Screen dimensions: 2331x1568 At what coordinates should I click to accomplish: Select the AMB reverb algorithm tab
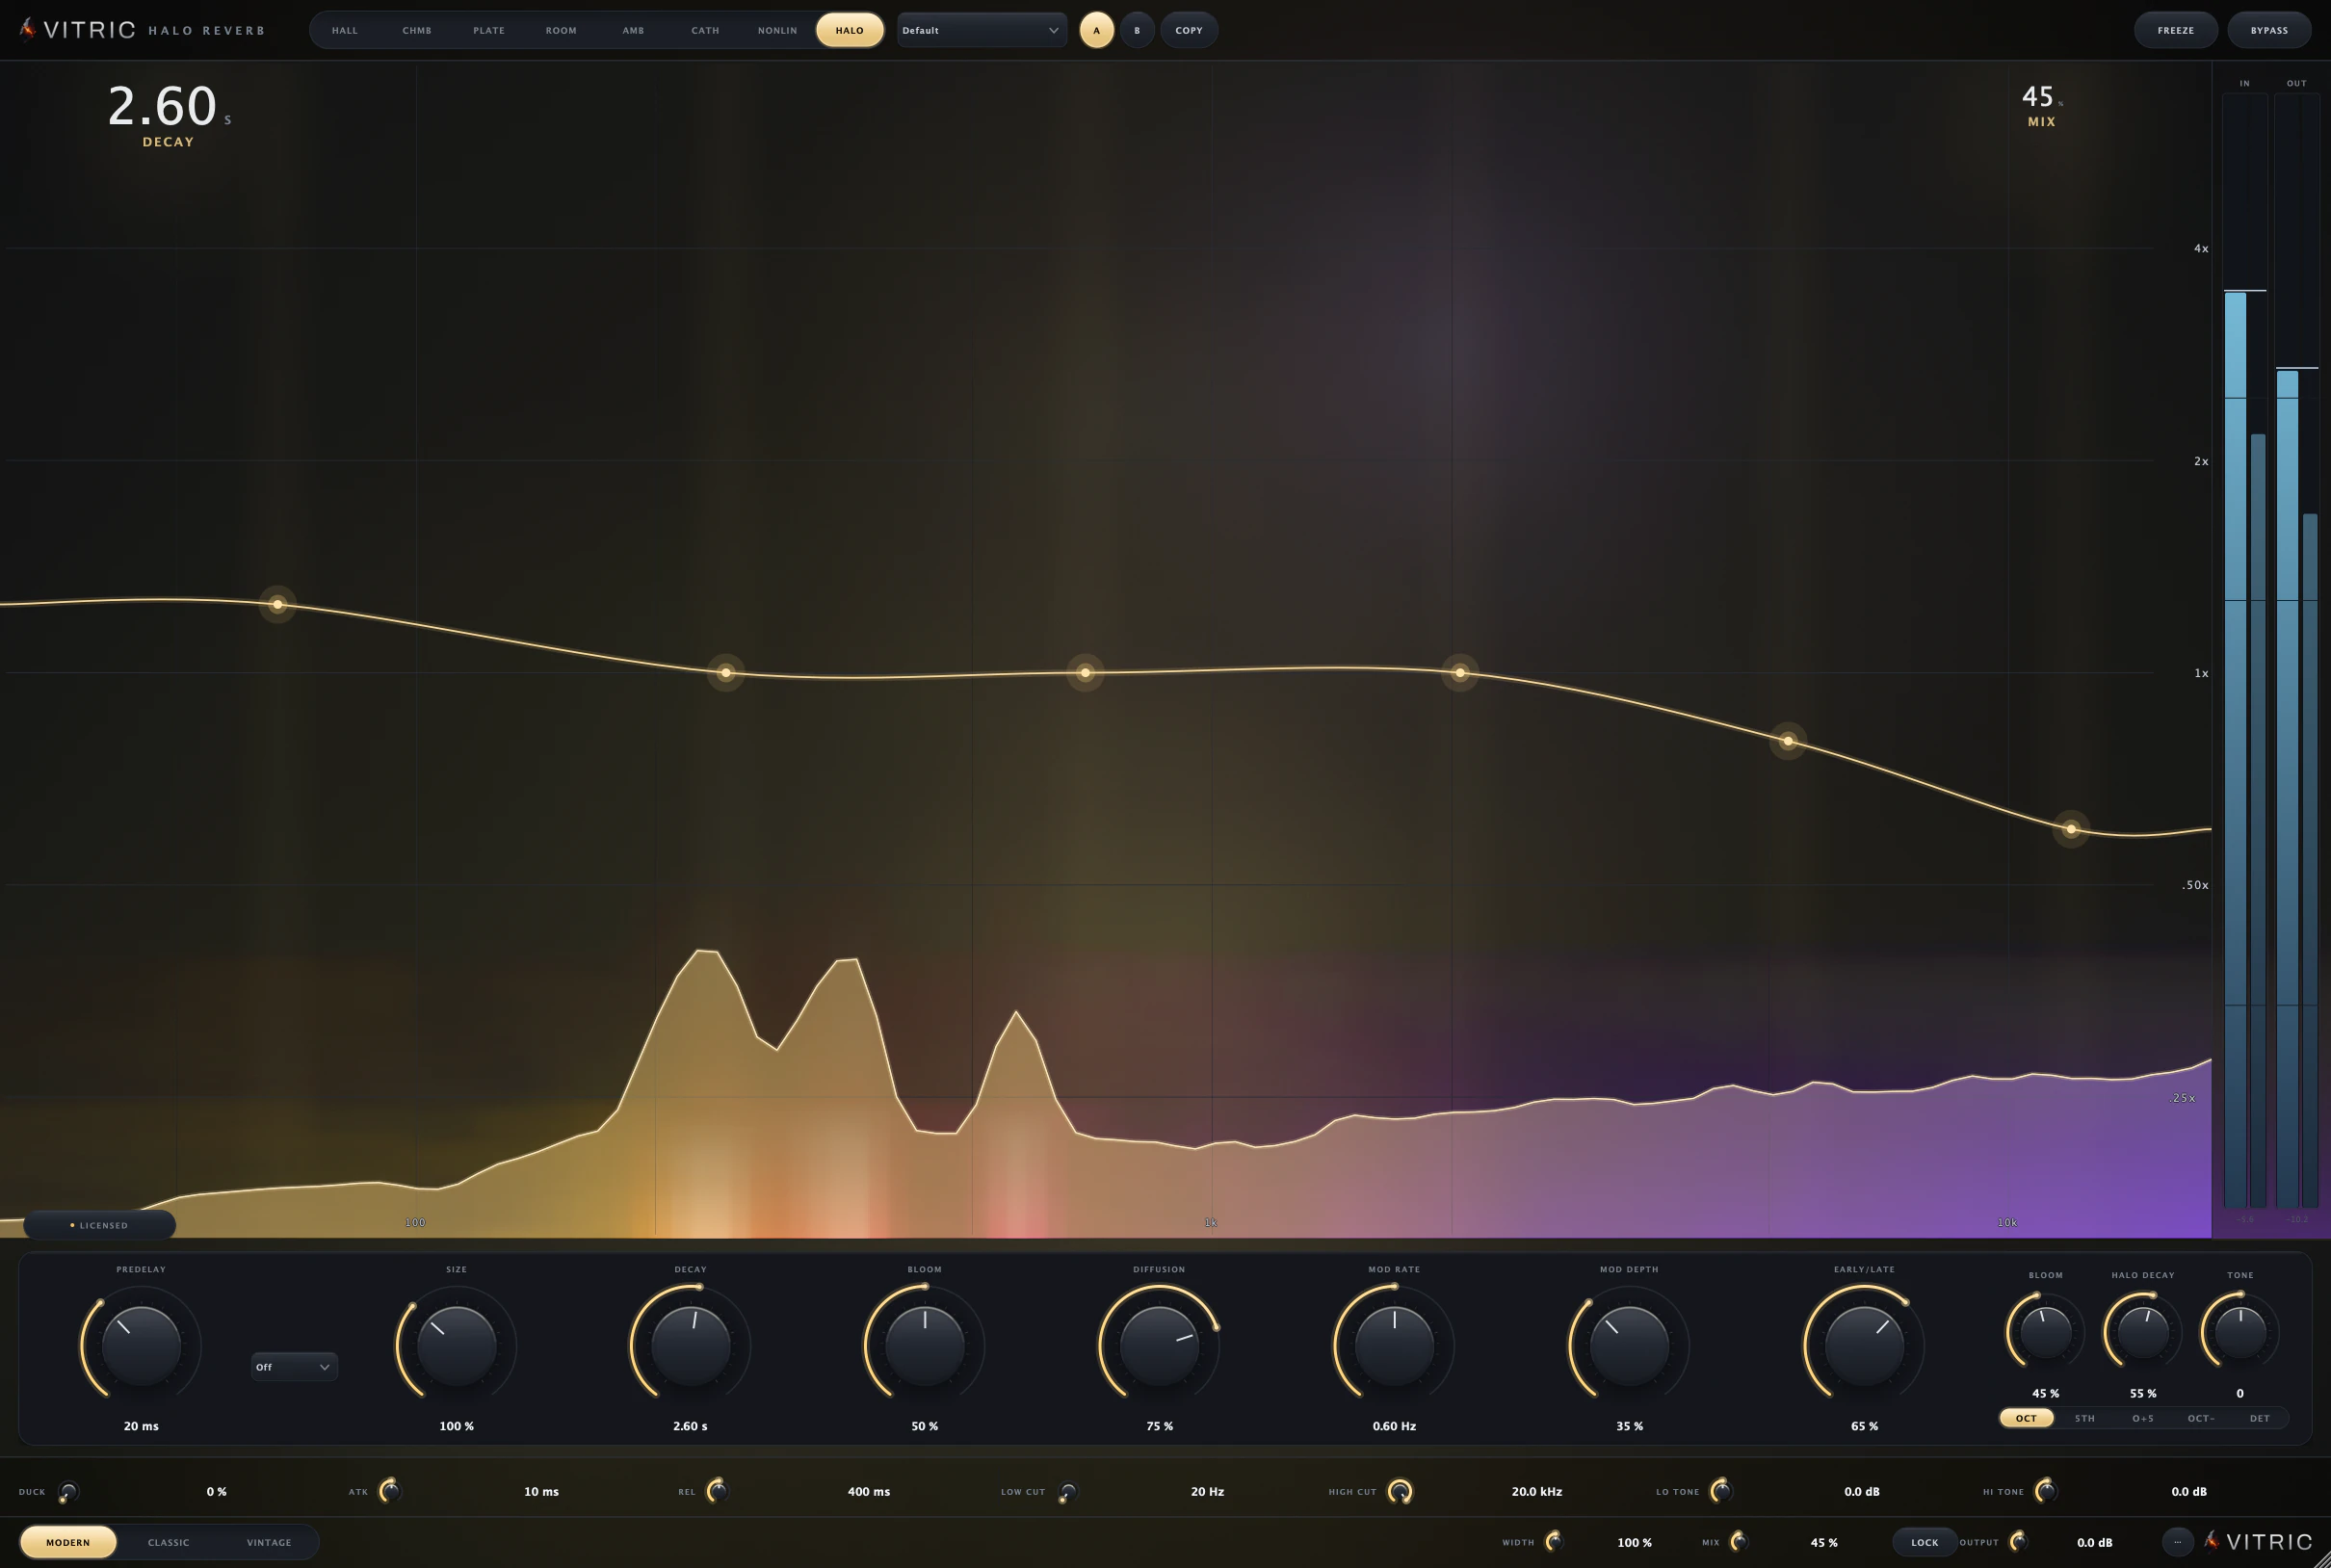click(633, 30)
